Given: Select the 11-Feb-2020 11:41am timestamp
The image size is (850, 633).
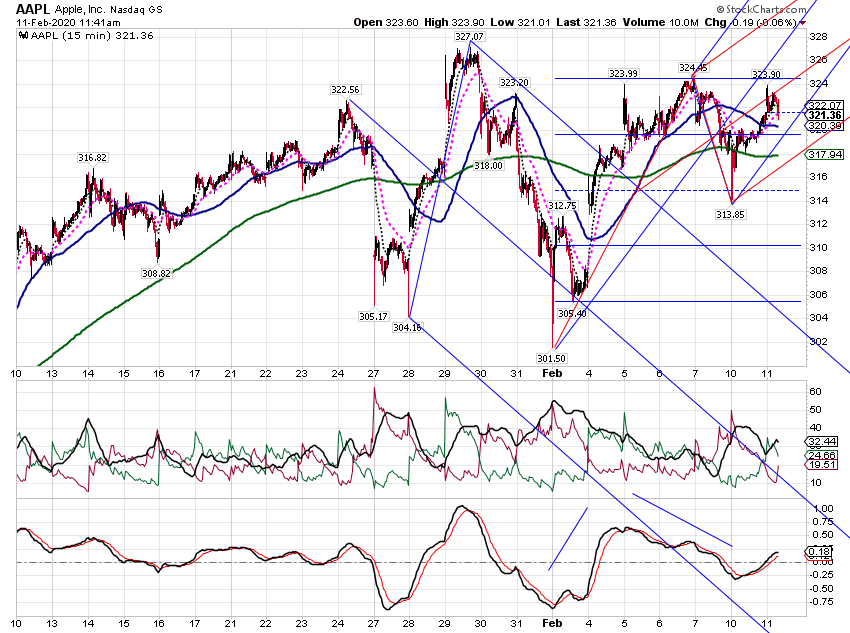Looking at the screenshot, I should click(68, 23).
